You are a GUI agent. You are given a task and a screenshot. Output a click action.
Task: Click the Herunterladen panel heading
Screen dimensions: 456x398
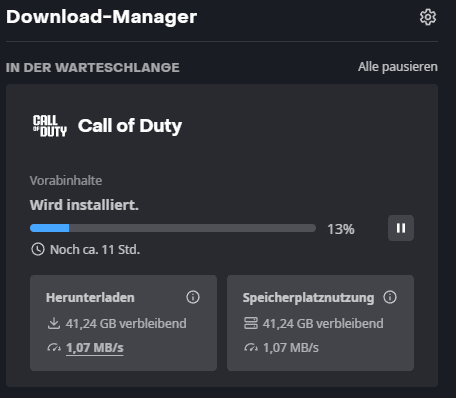coord(90,297)
